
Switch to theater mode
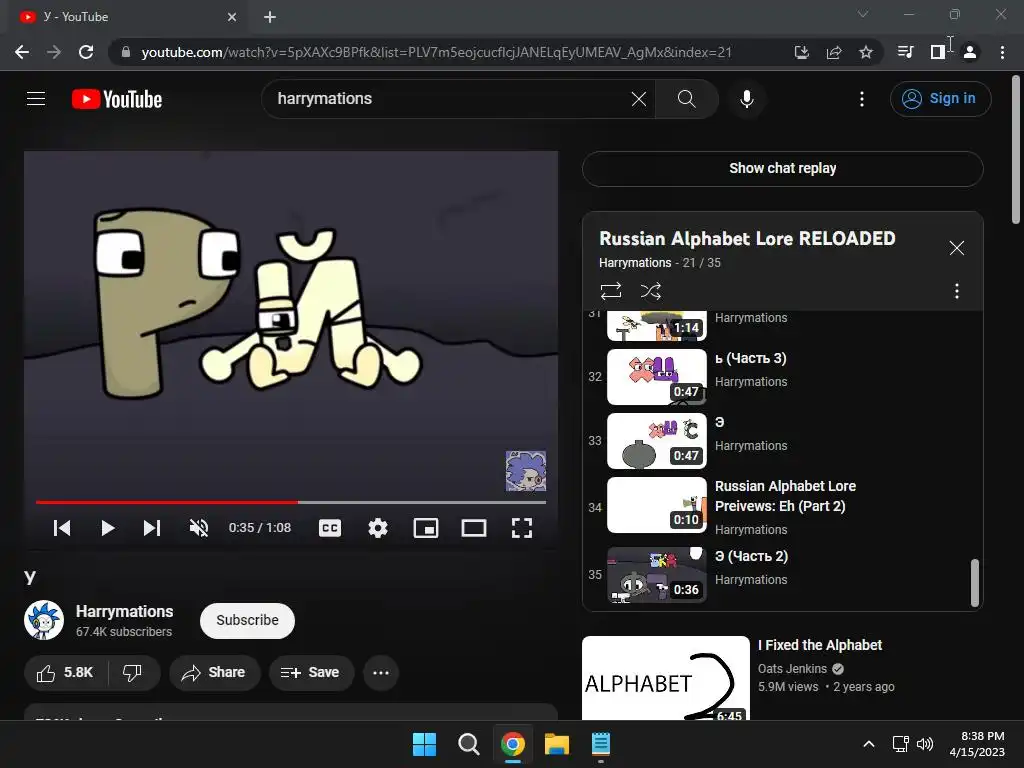(x=473, y=528)
